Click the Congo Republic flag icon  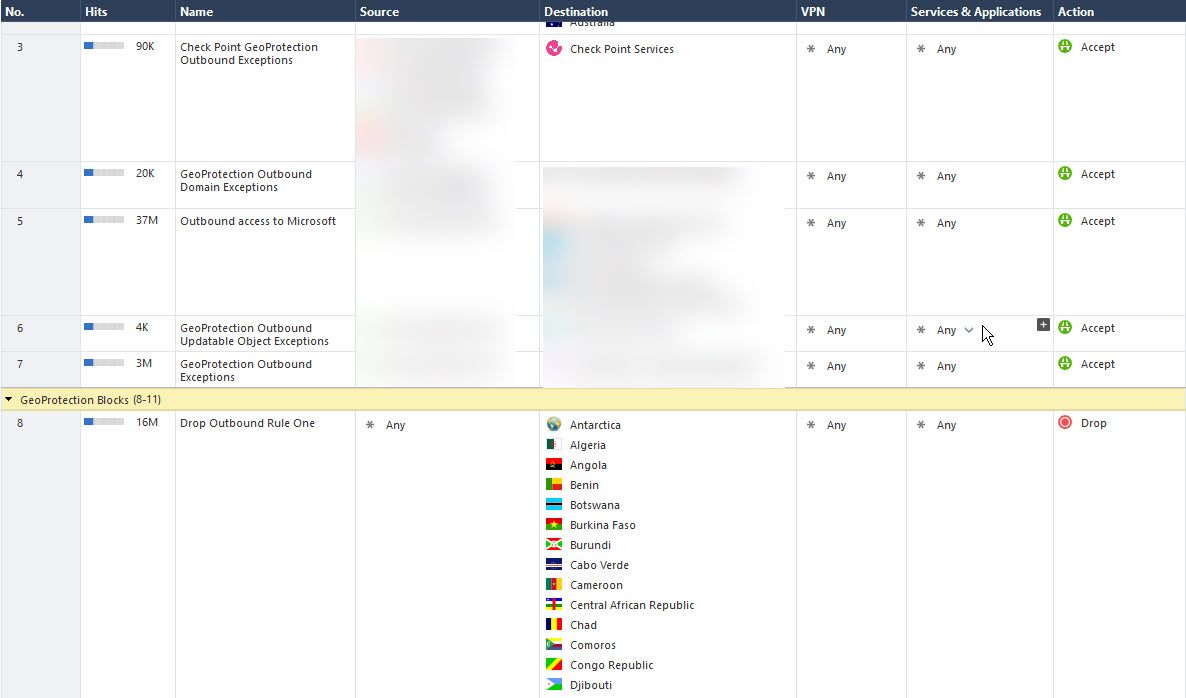tap(554, 664)
